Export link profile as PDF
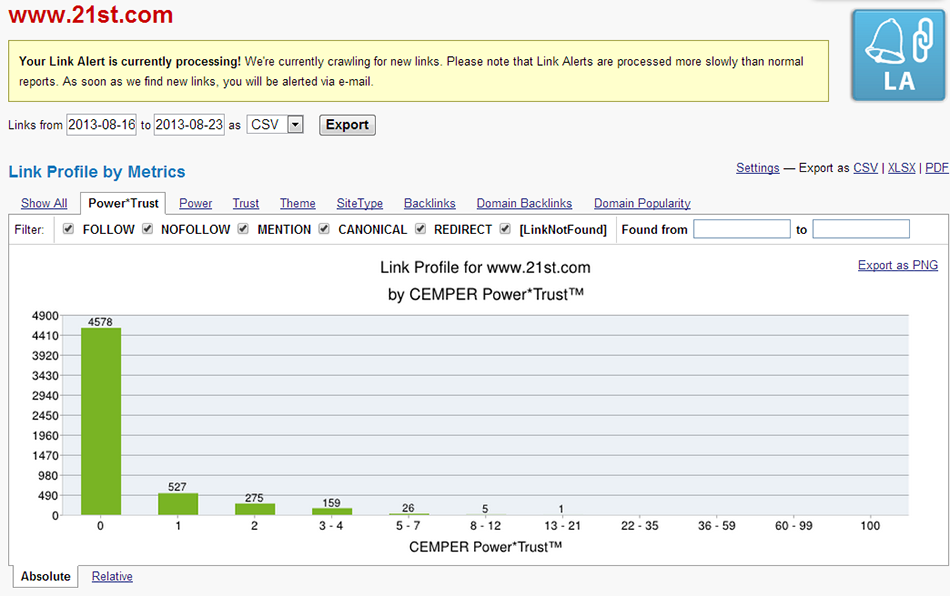The height and width of the screenshot is (596, 950). point(937,168)
